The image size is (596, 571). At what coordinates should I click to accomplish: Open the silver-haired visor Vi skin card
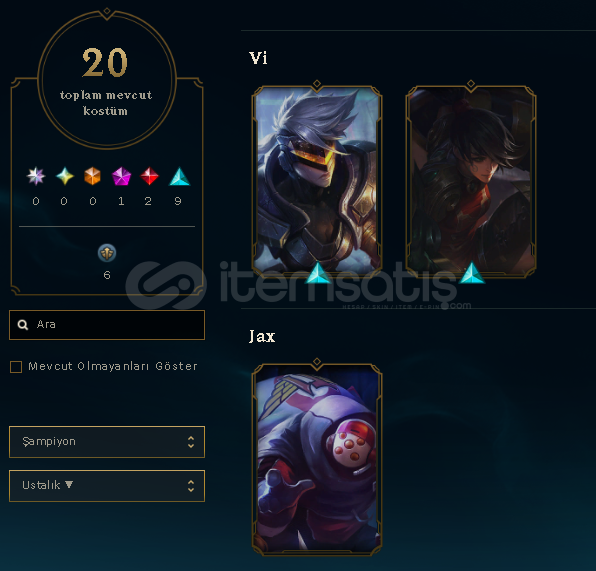[317, 180]
